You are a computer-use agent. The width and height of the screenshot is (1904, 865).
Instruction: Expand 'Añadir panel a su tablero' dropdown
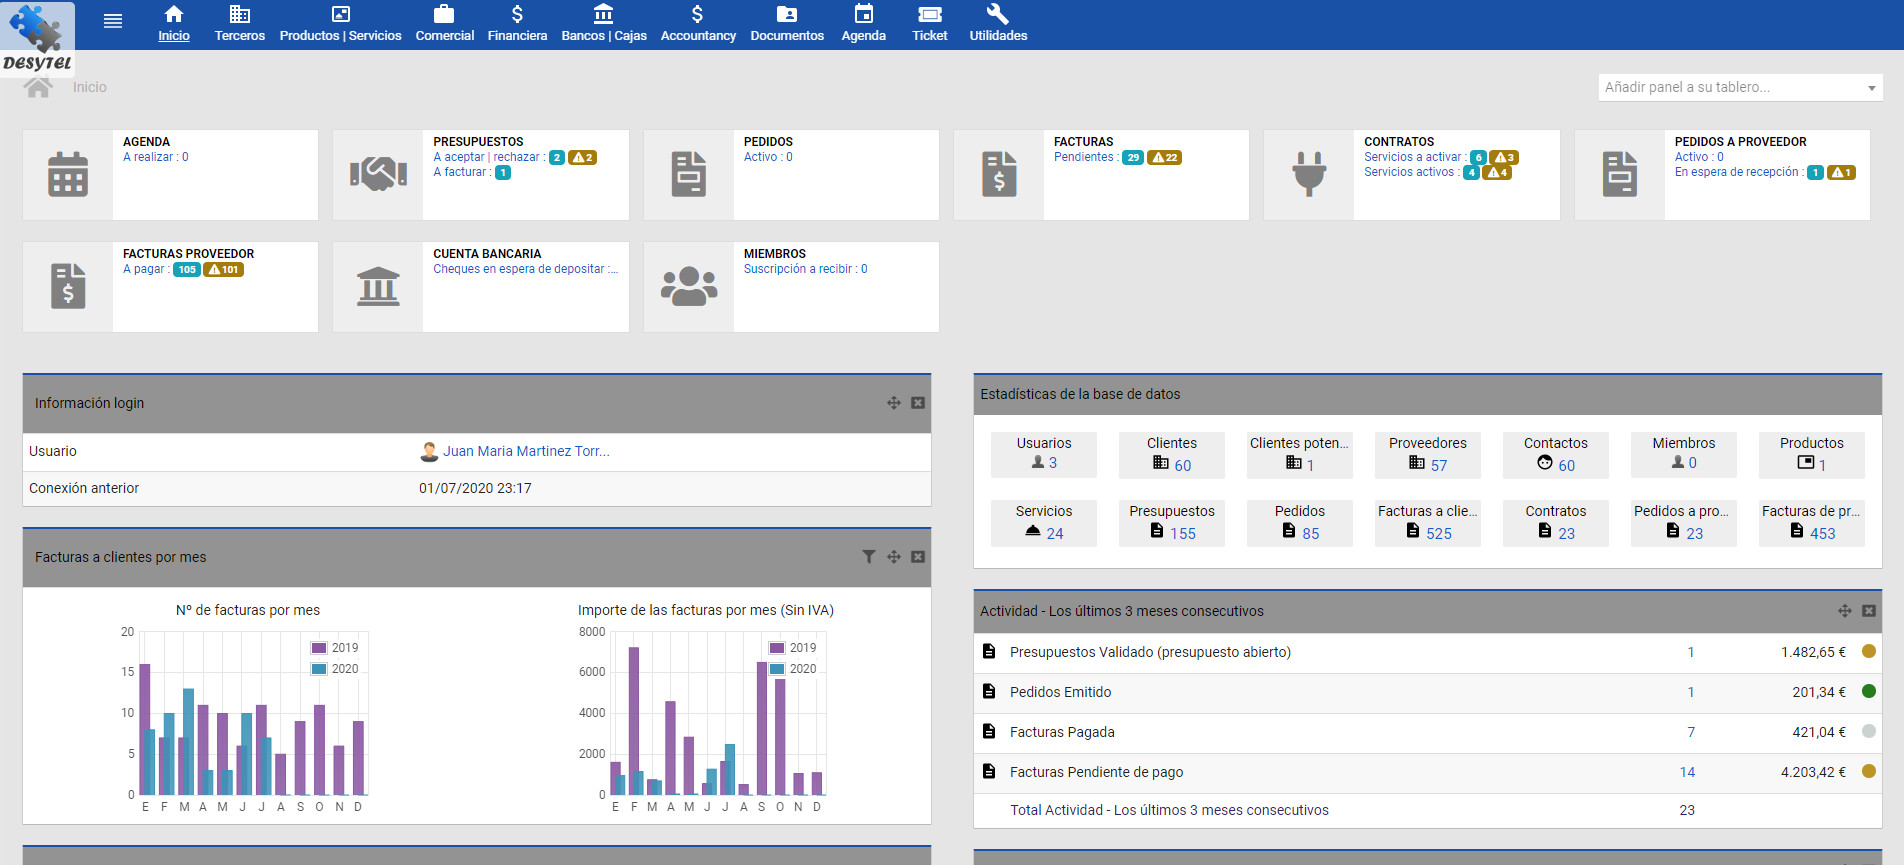click(1740, 87)
